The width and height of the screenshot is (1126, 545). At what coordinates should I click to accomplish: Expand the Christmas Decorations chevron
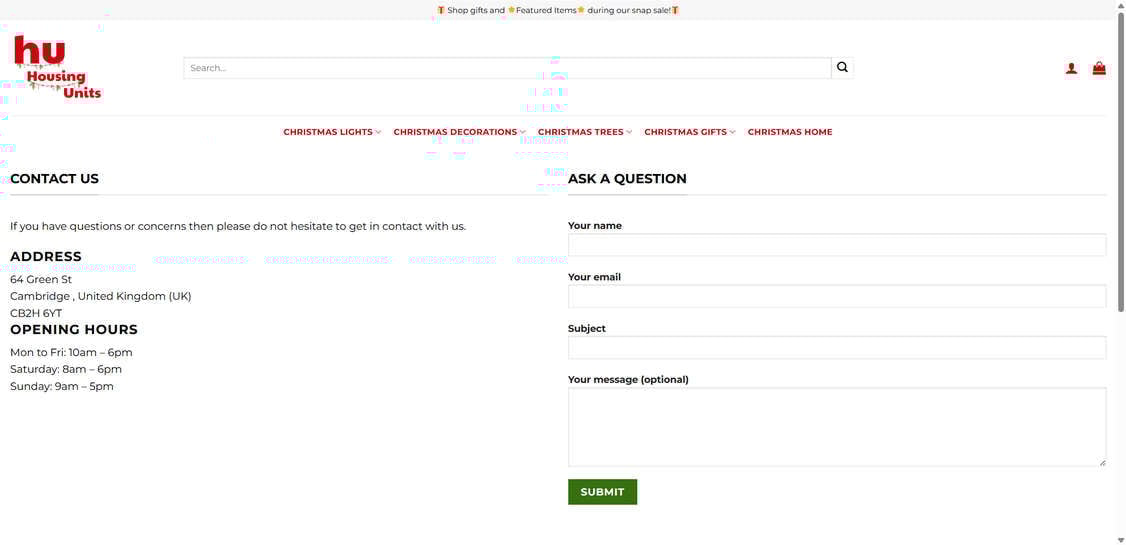tap(523, 132)
